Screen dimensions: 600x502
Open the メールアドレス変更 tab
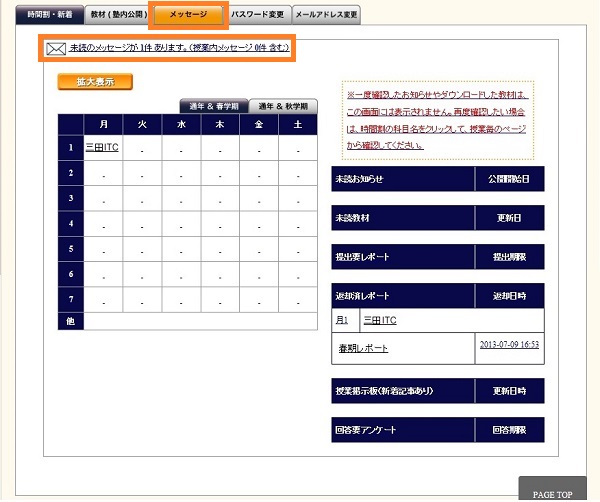(326, 15)
